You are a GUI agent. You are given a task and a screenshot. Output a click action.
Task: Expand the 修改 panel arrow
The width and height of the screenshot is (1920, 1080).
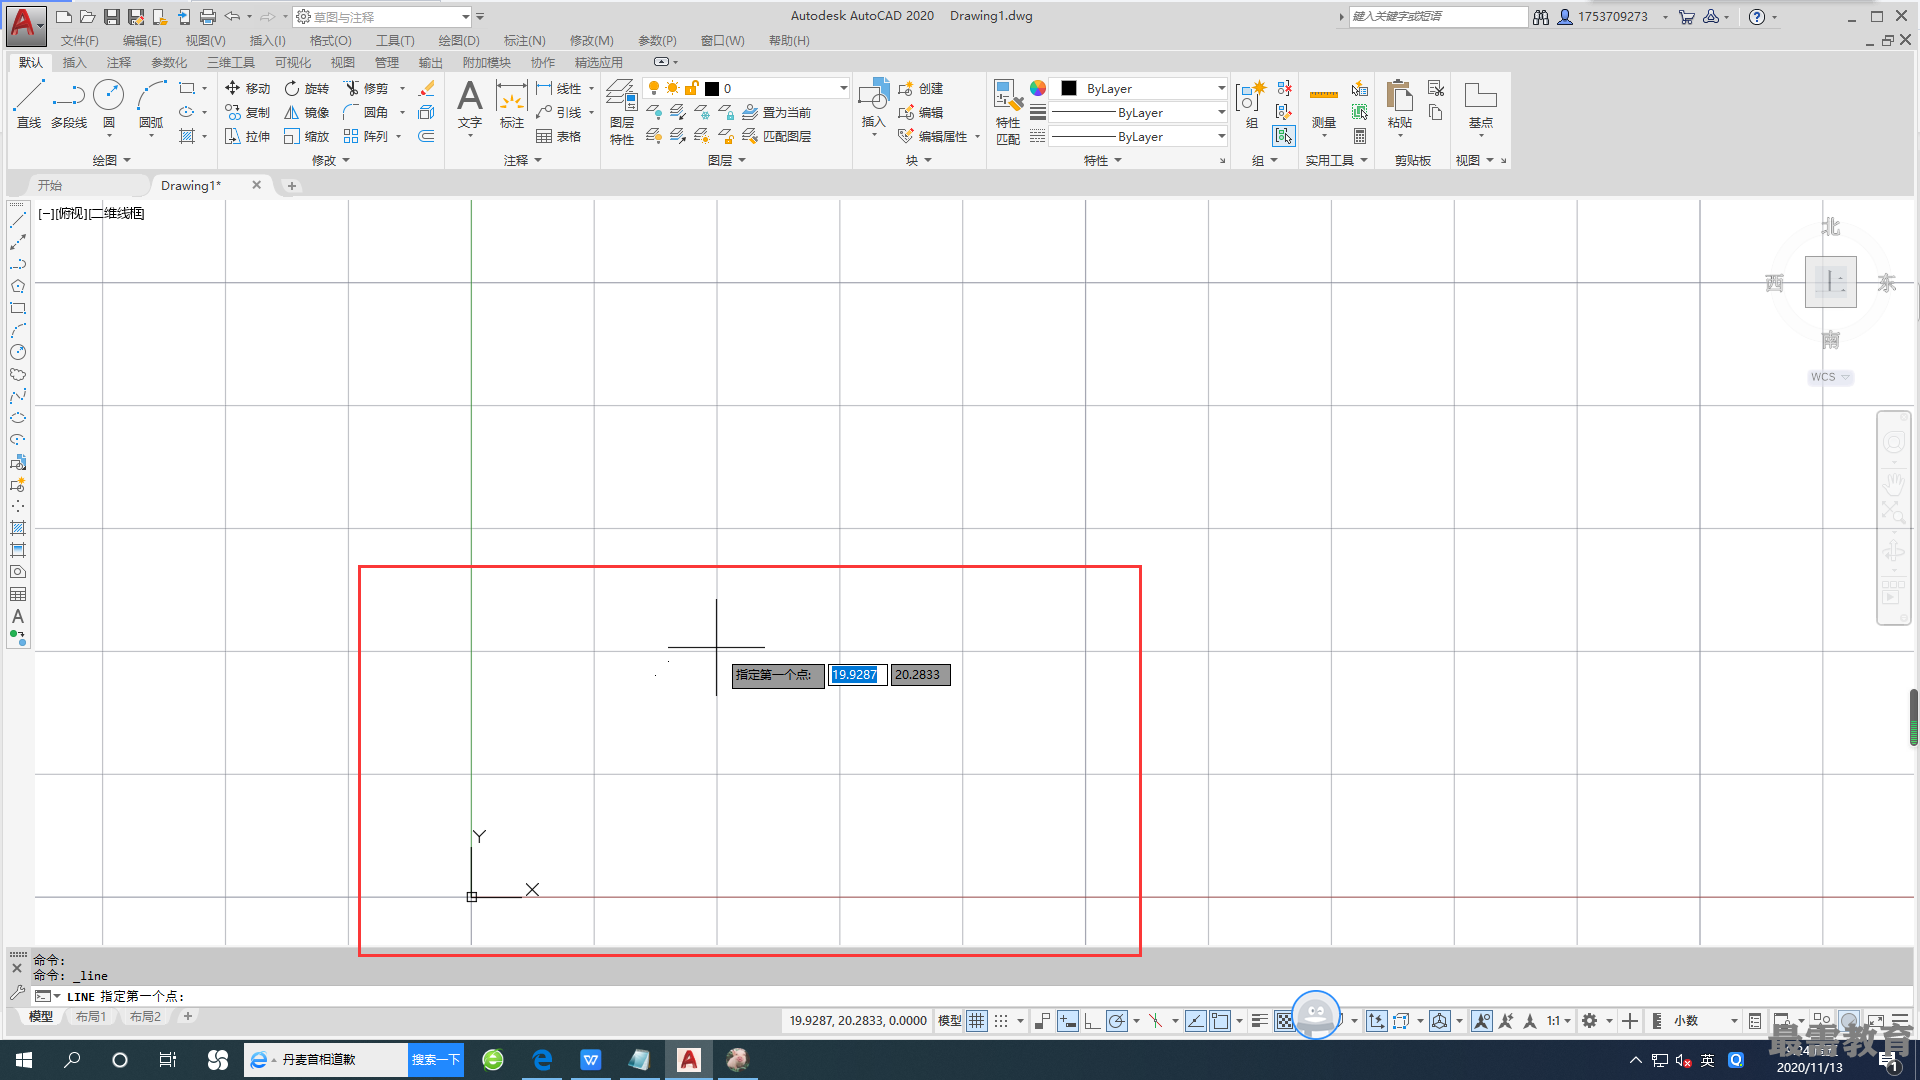346,160
